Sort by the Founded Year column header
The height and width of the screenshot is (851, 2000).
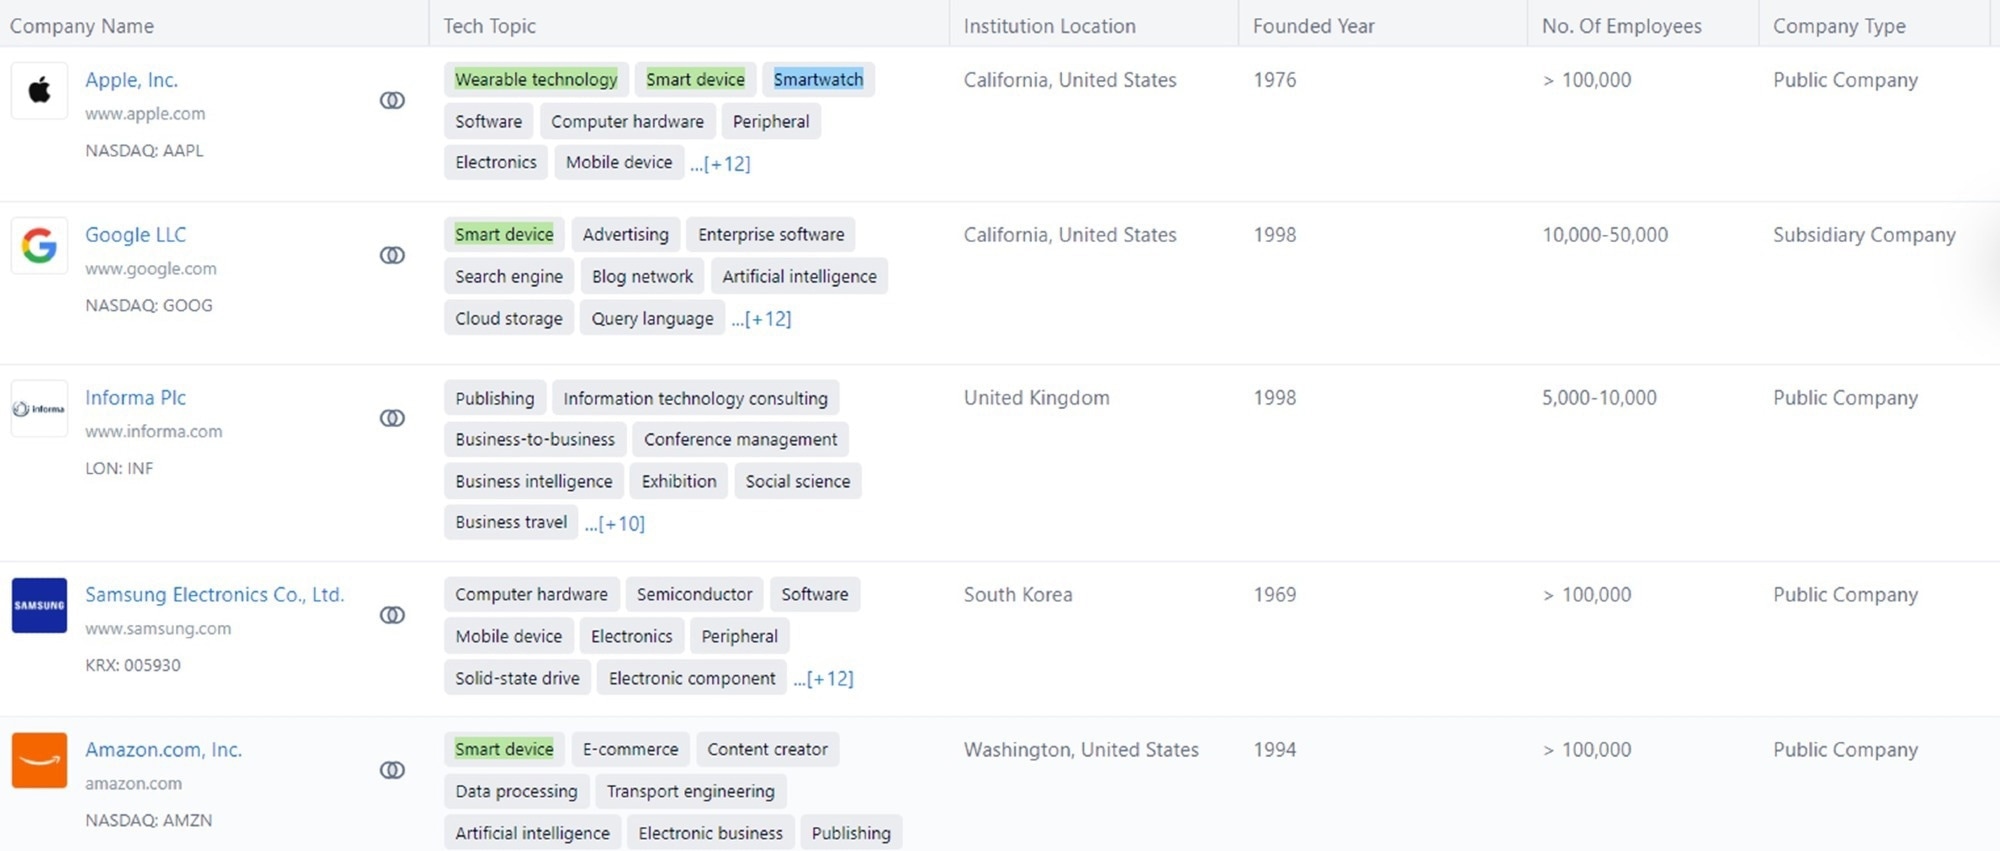pyautogui.click(x=1313, y=26)
